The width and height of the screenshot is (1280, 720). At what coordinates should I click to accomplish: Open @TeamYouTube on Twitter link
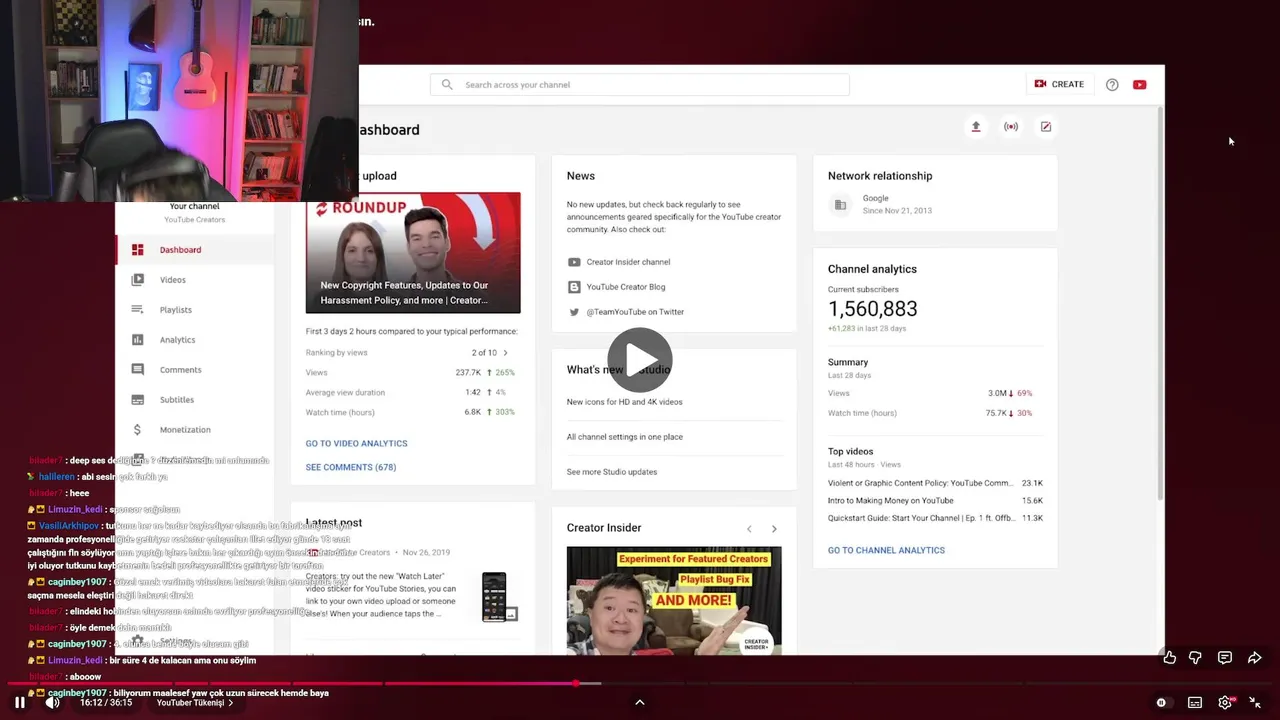(635, 312)
